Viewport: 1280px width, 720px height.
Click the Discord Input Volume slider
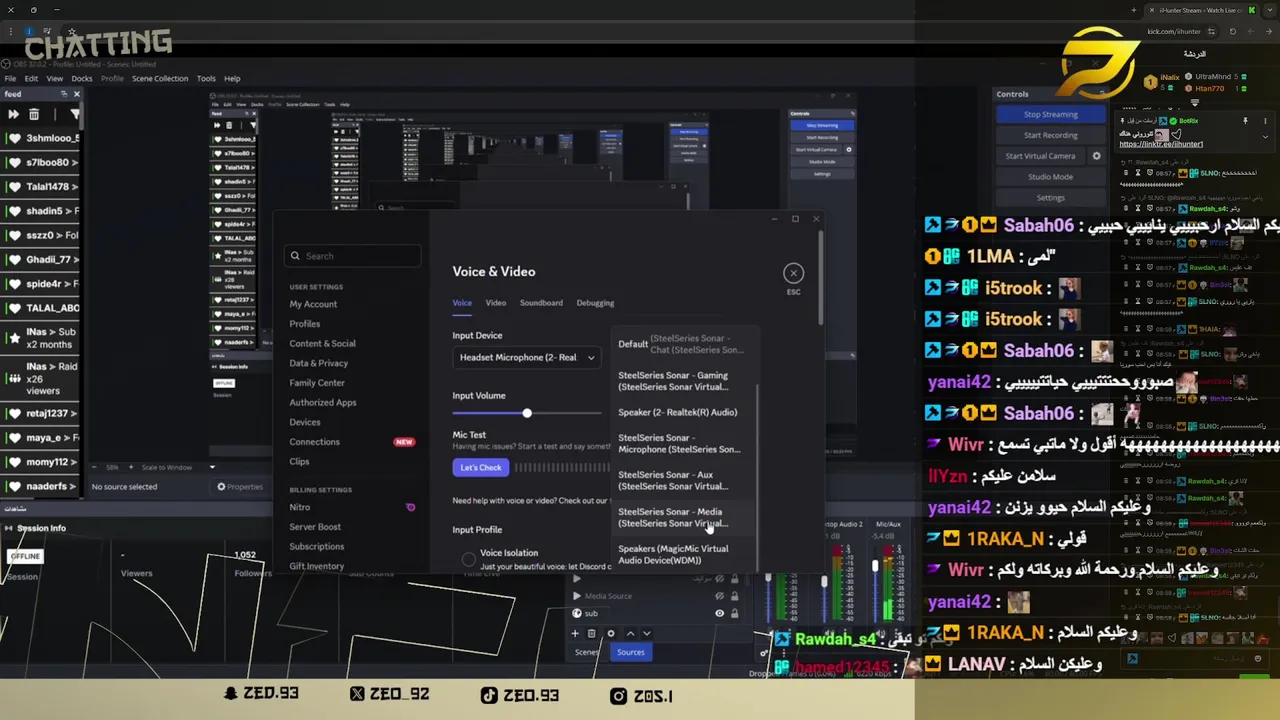[527, 413]
